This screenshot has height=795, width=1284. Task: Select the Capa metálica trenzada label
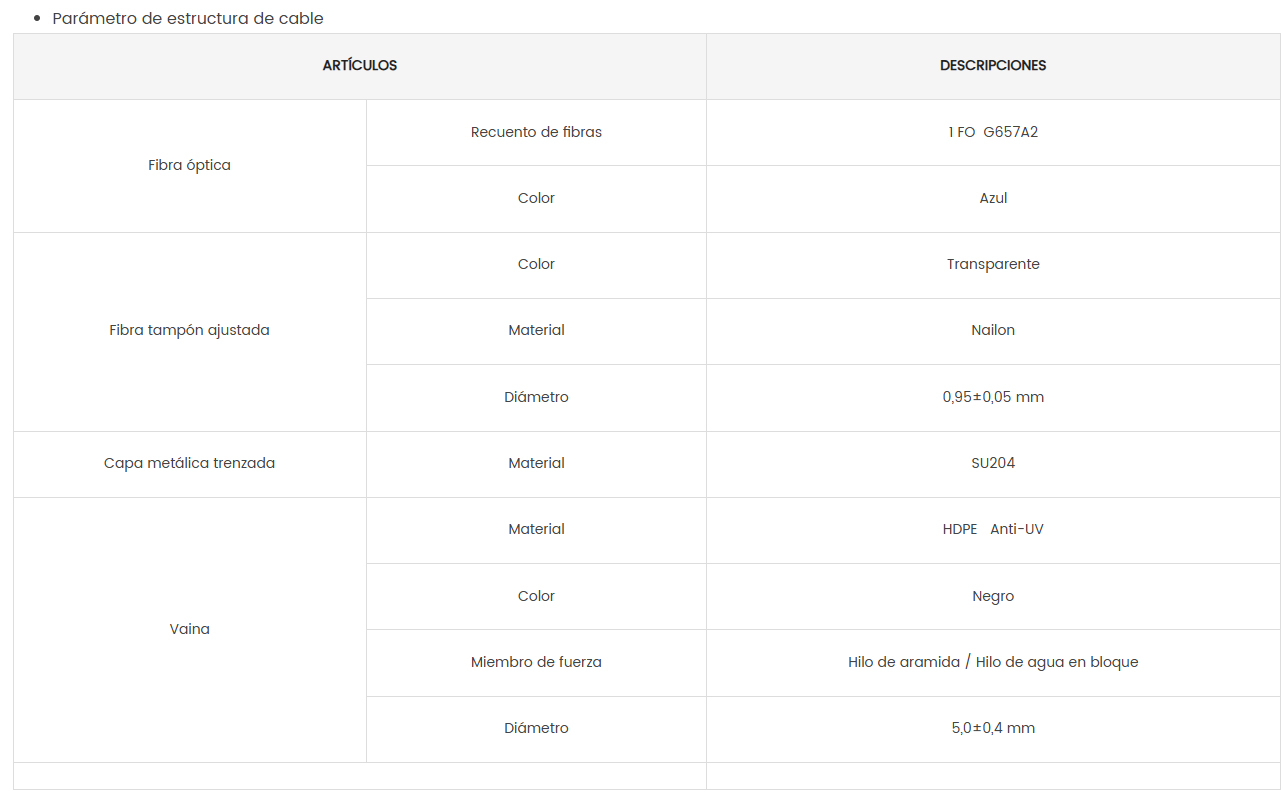tap(189, 463)
